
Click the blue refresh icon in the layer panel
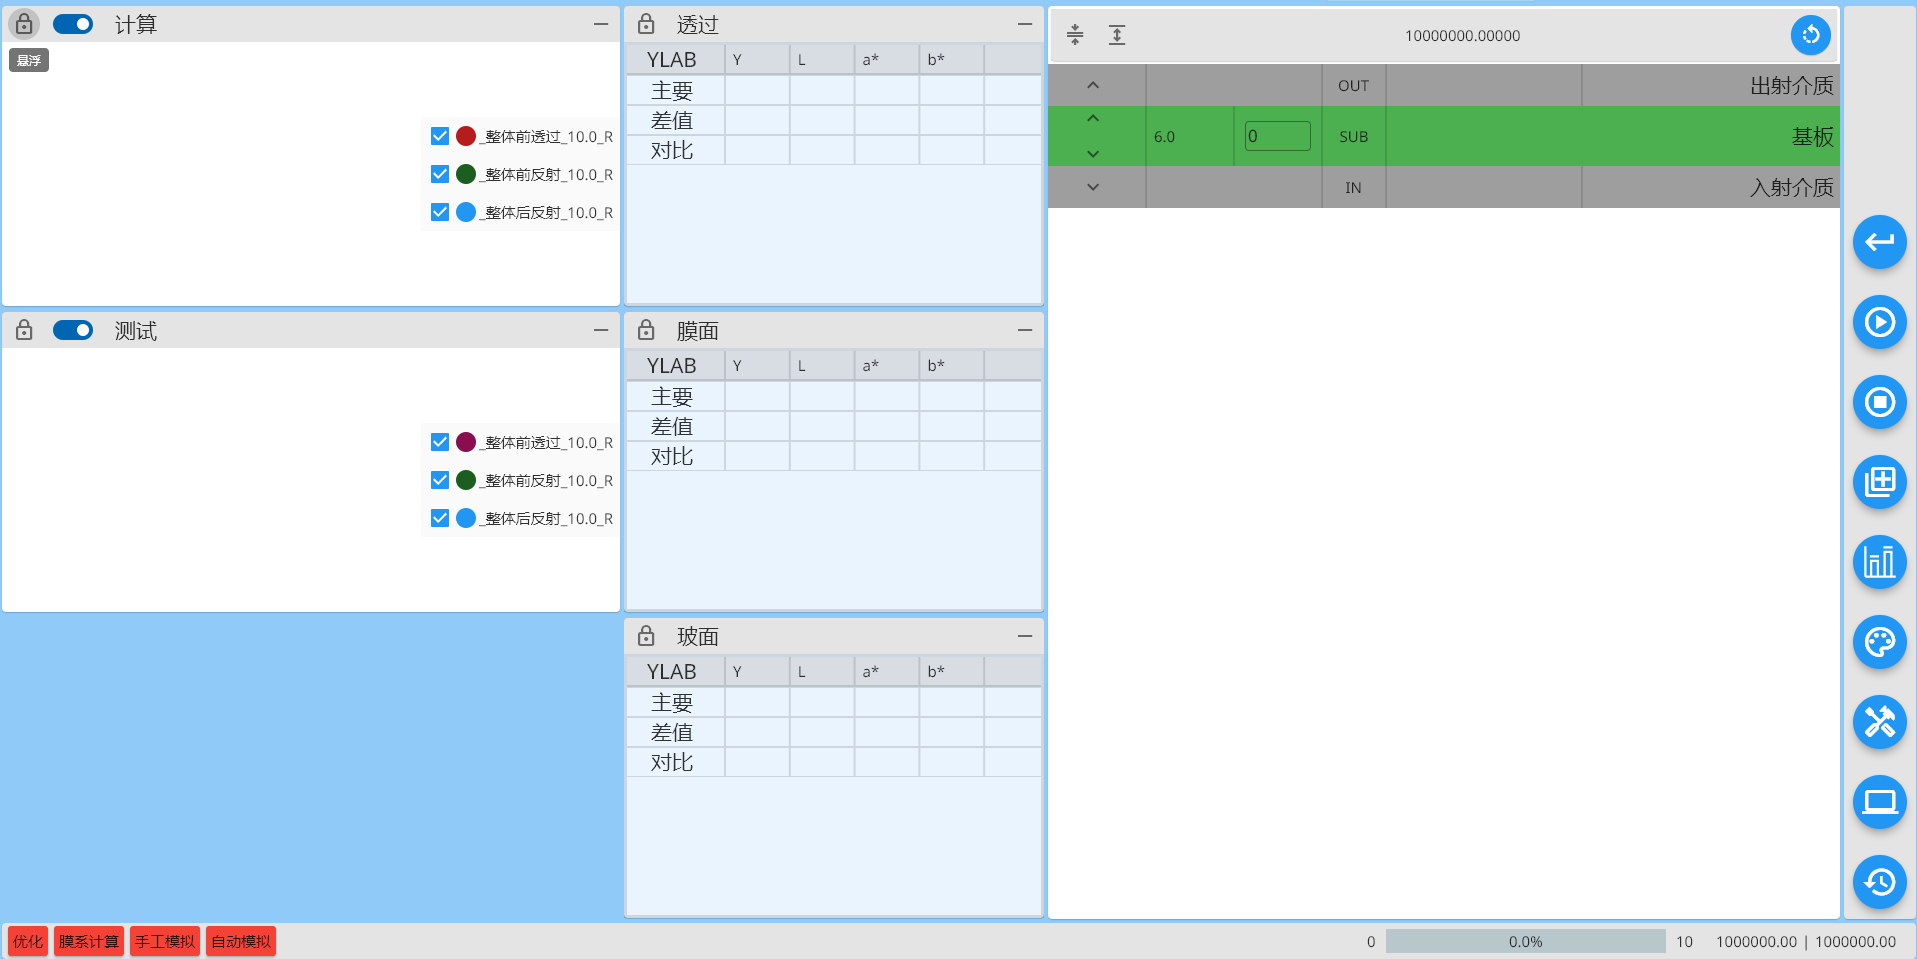[x=1810, y=35]
